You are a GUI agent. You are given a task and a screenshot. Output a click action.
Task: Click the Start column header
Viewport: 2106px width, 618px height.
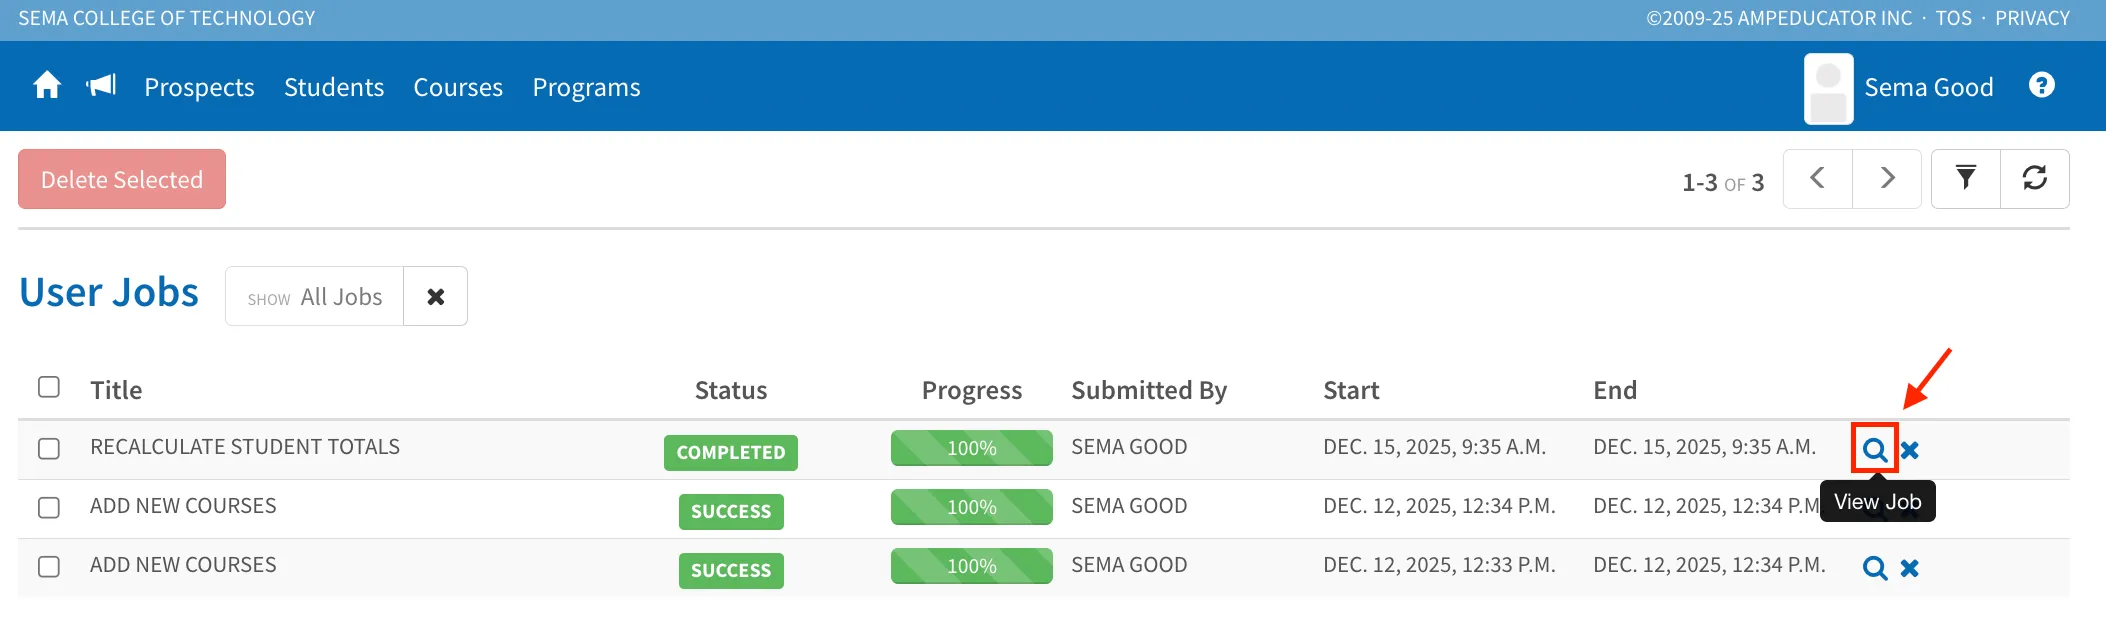pyautogui.click(x=1351, y=390)
